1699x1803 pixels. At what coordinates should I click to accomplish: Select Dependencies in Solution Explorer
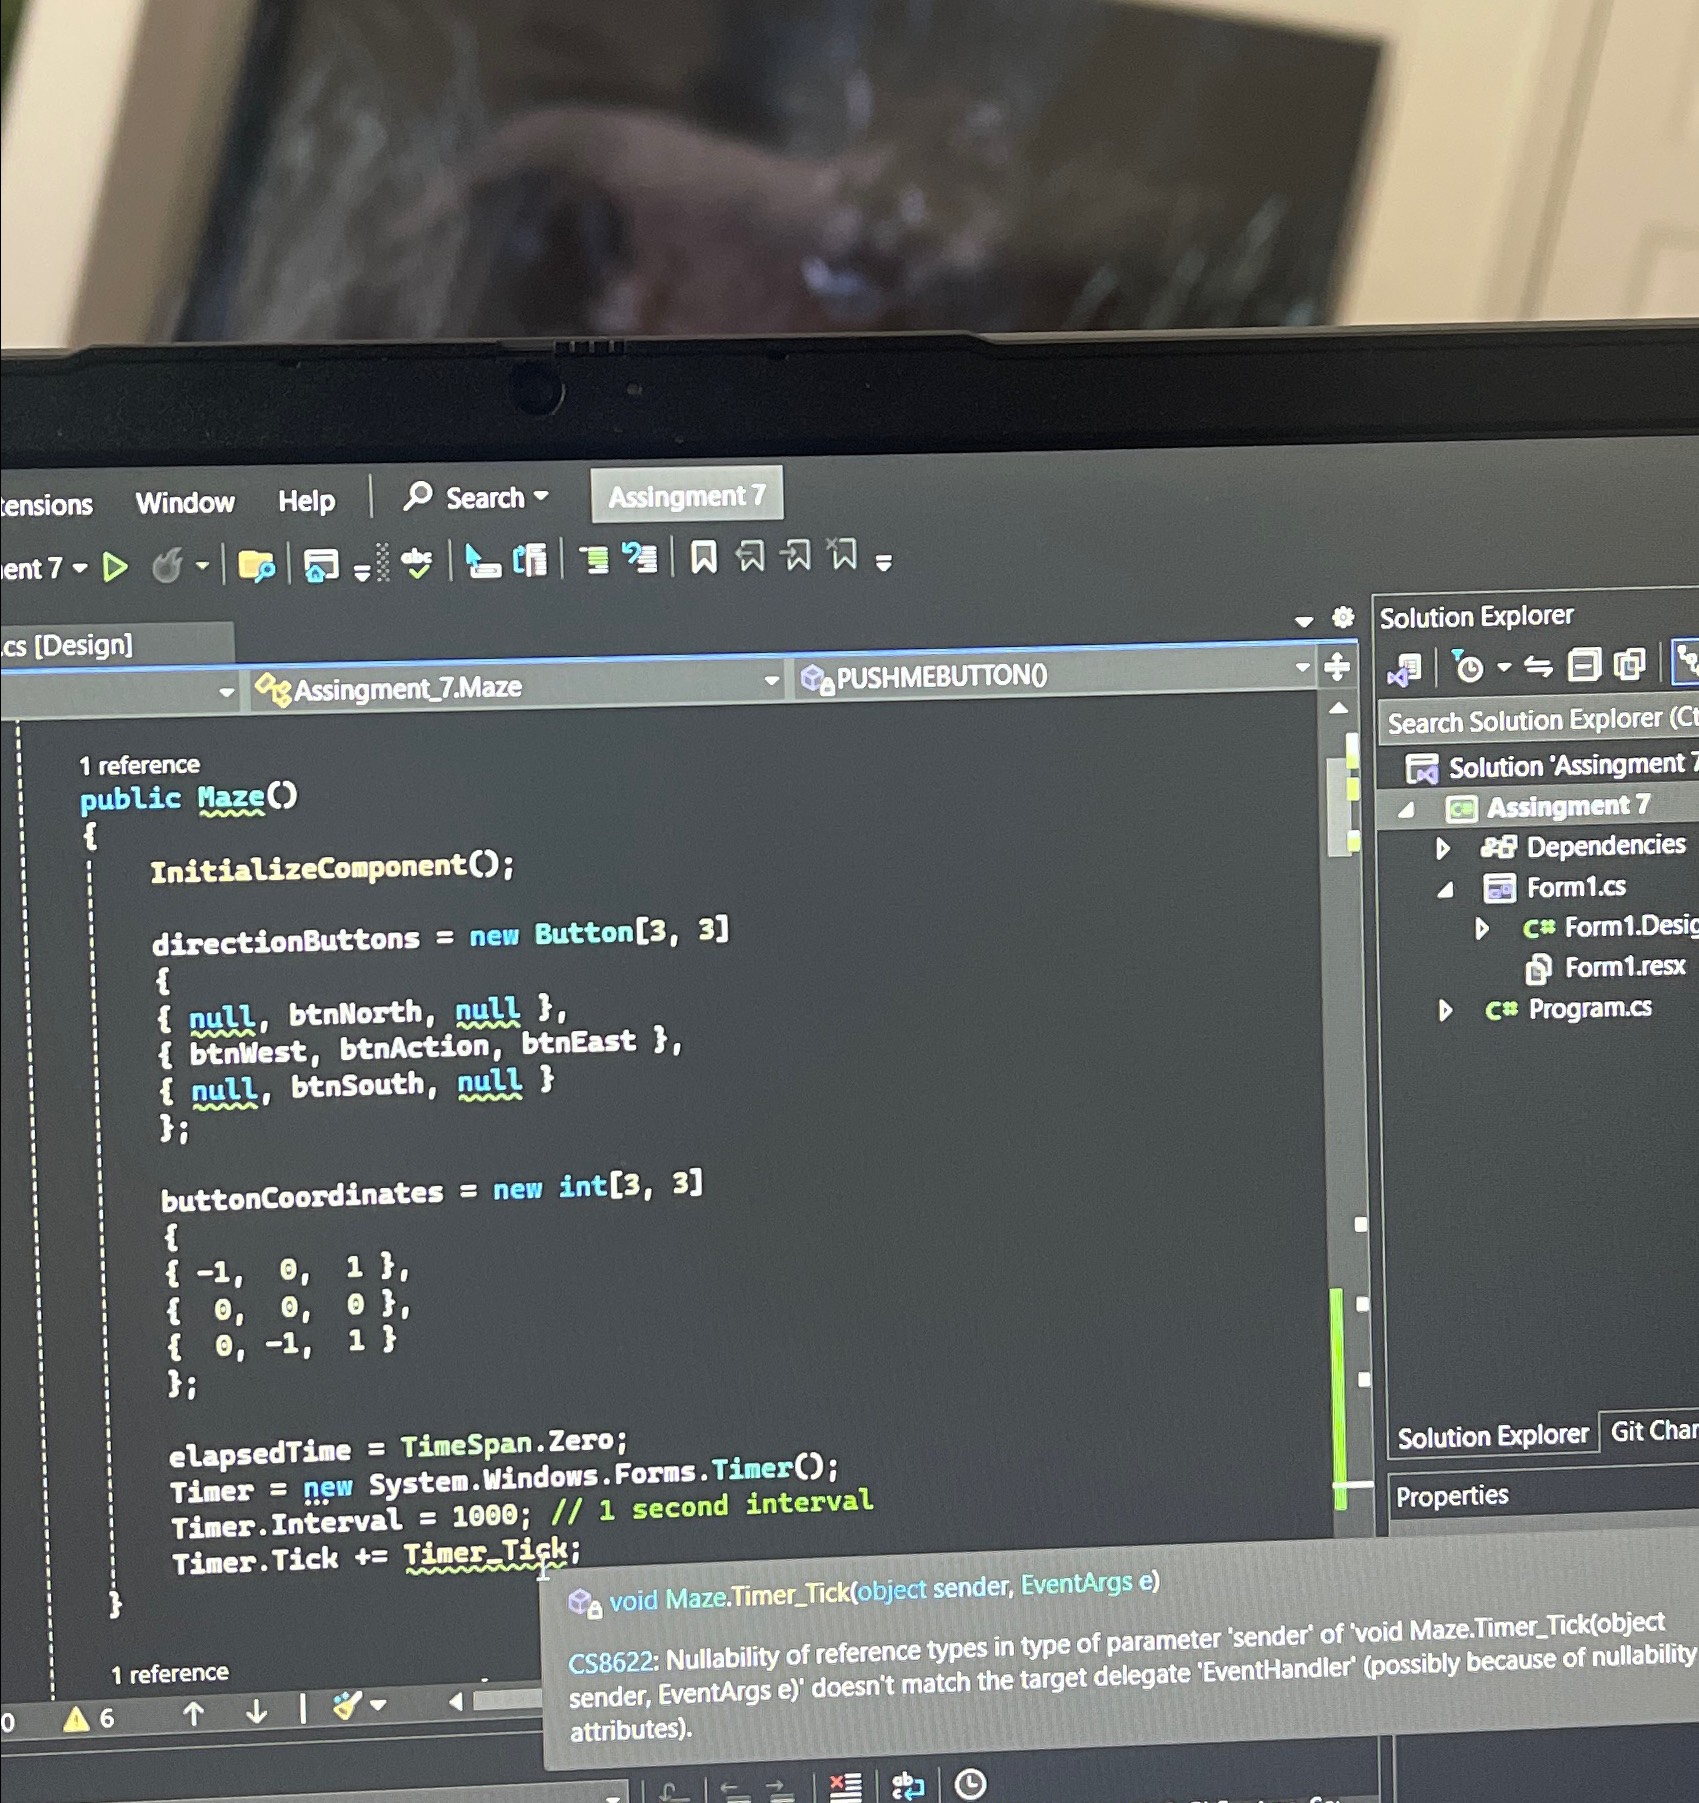1605,846
